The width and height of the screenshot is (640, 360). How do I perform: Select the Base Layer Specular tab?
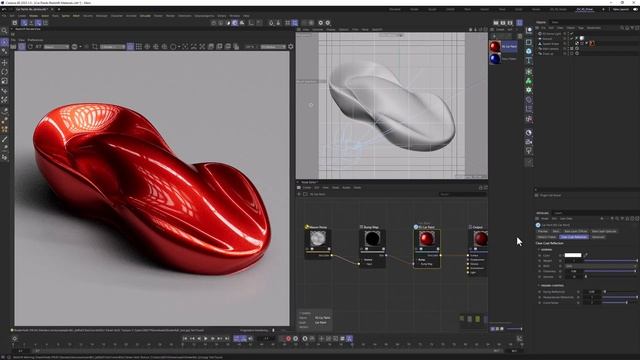604,231
